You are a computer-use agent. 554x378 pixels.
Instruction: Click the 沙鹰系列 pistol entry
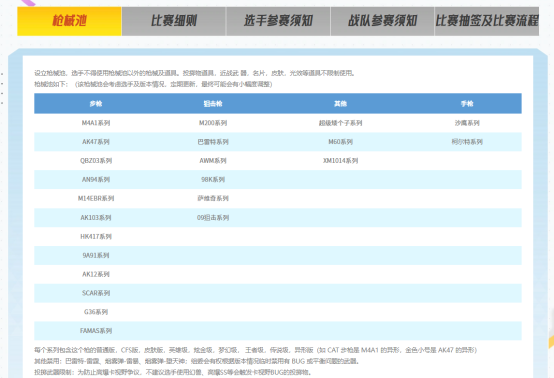tap(467, 123)
